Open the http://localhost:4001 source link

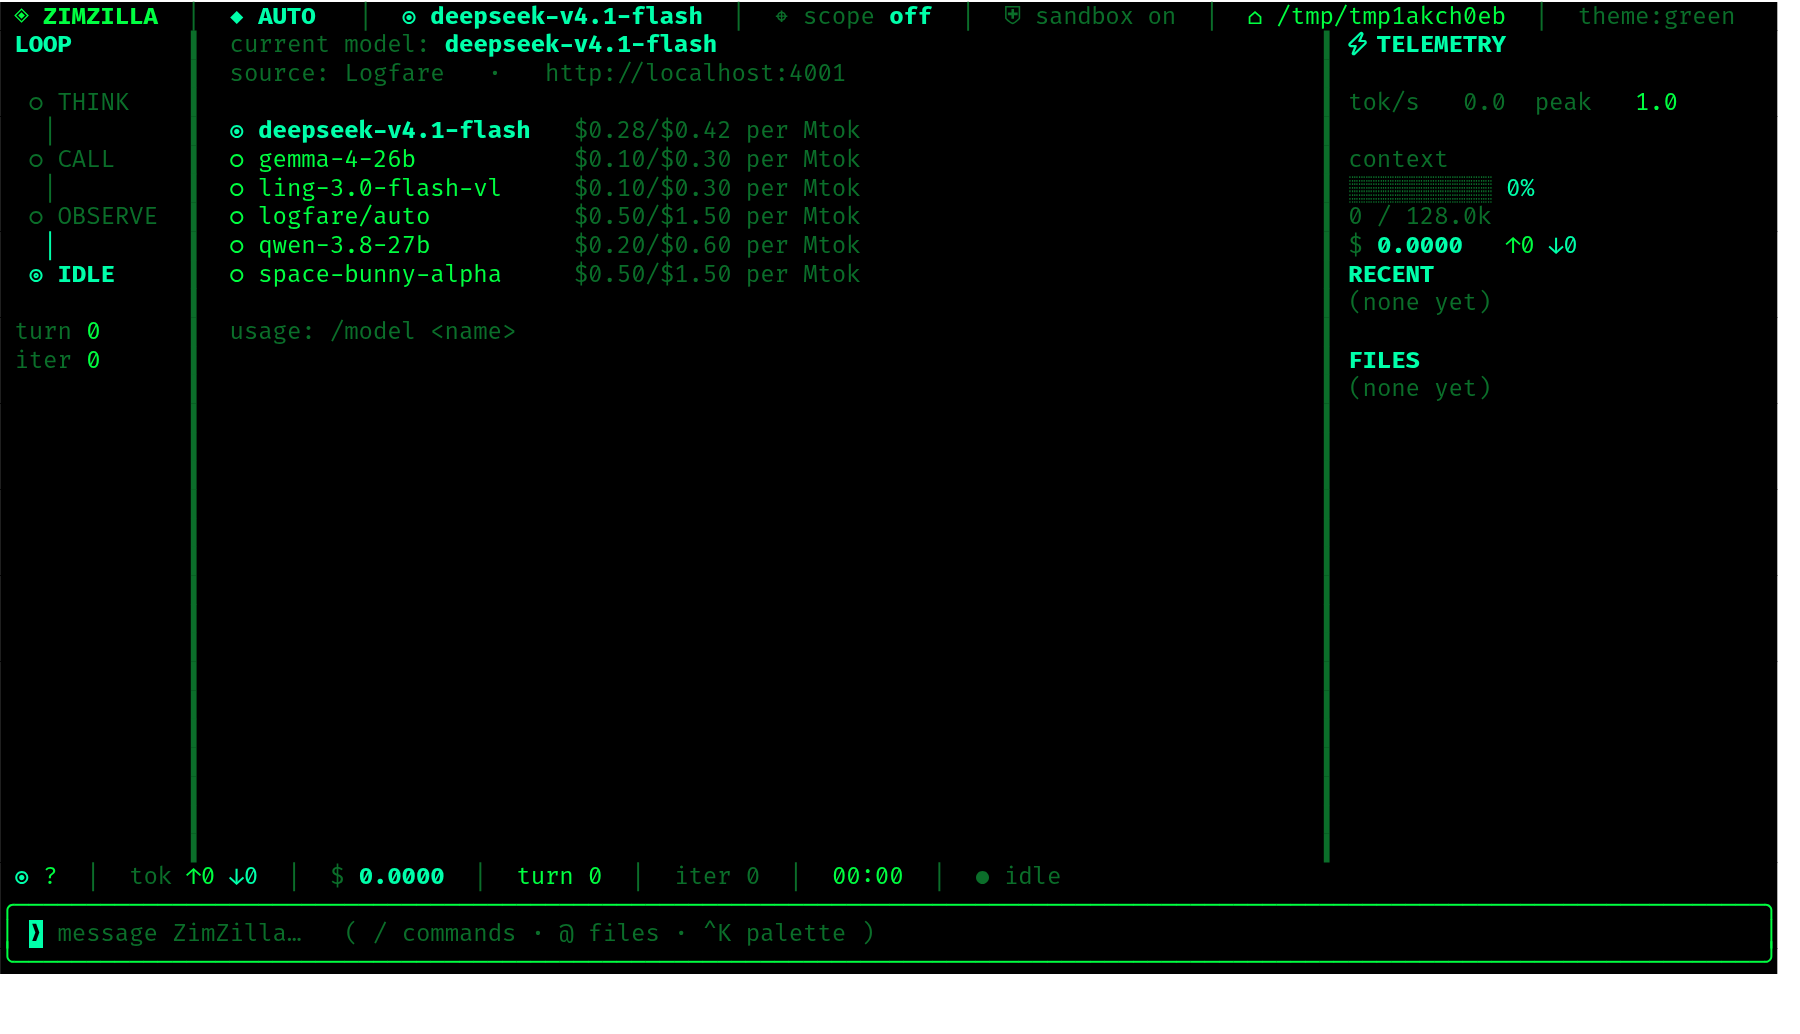click(695, 73)
